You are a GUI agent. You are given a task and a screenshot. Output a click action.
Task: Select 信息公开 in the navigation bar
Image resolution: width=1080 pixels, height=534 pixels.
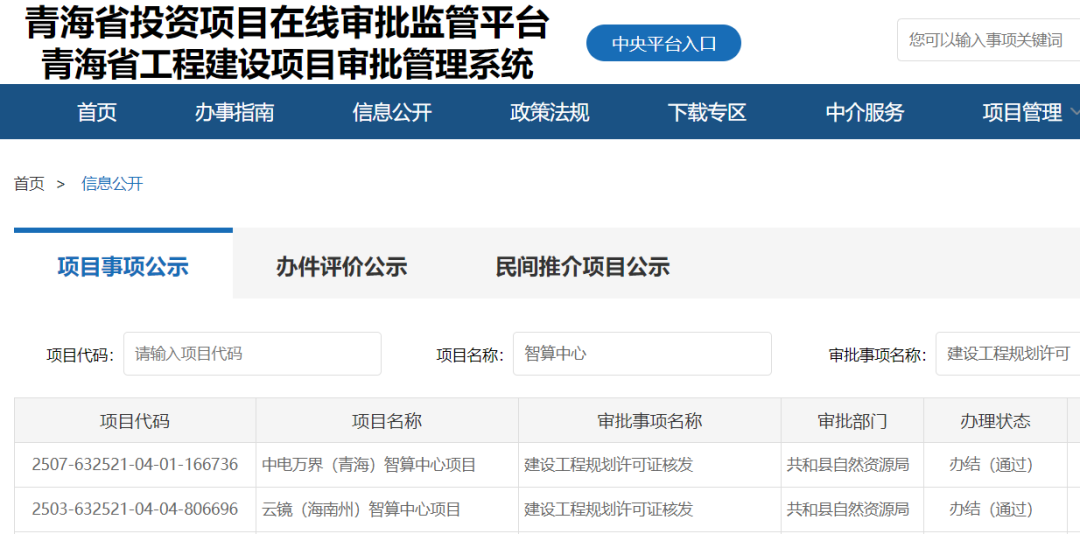(392, 113)
